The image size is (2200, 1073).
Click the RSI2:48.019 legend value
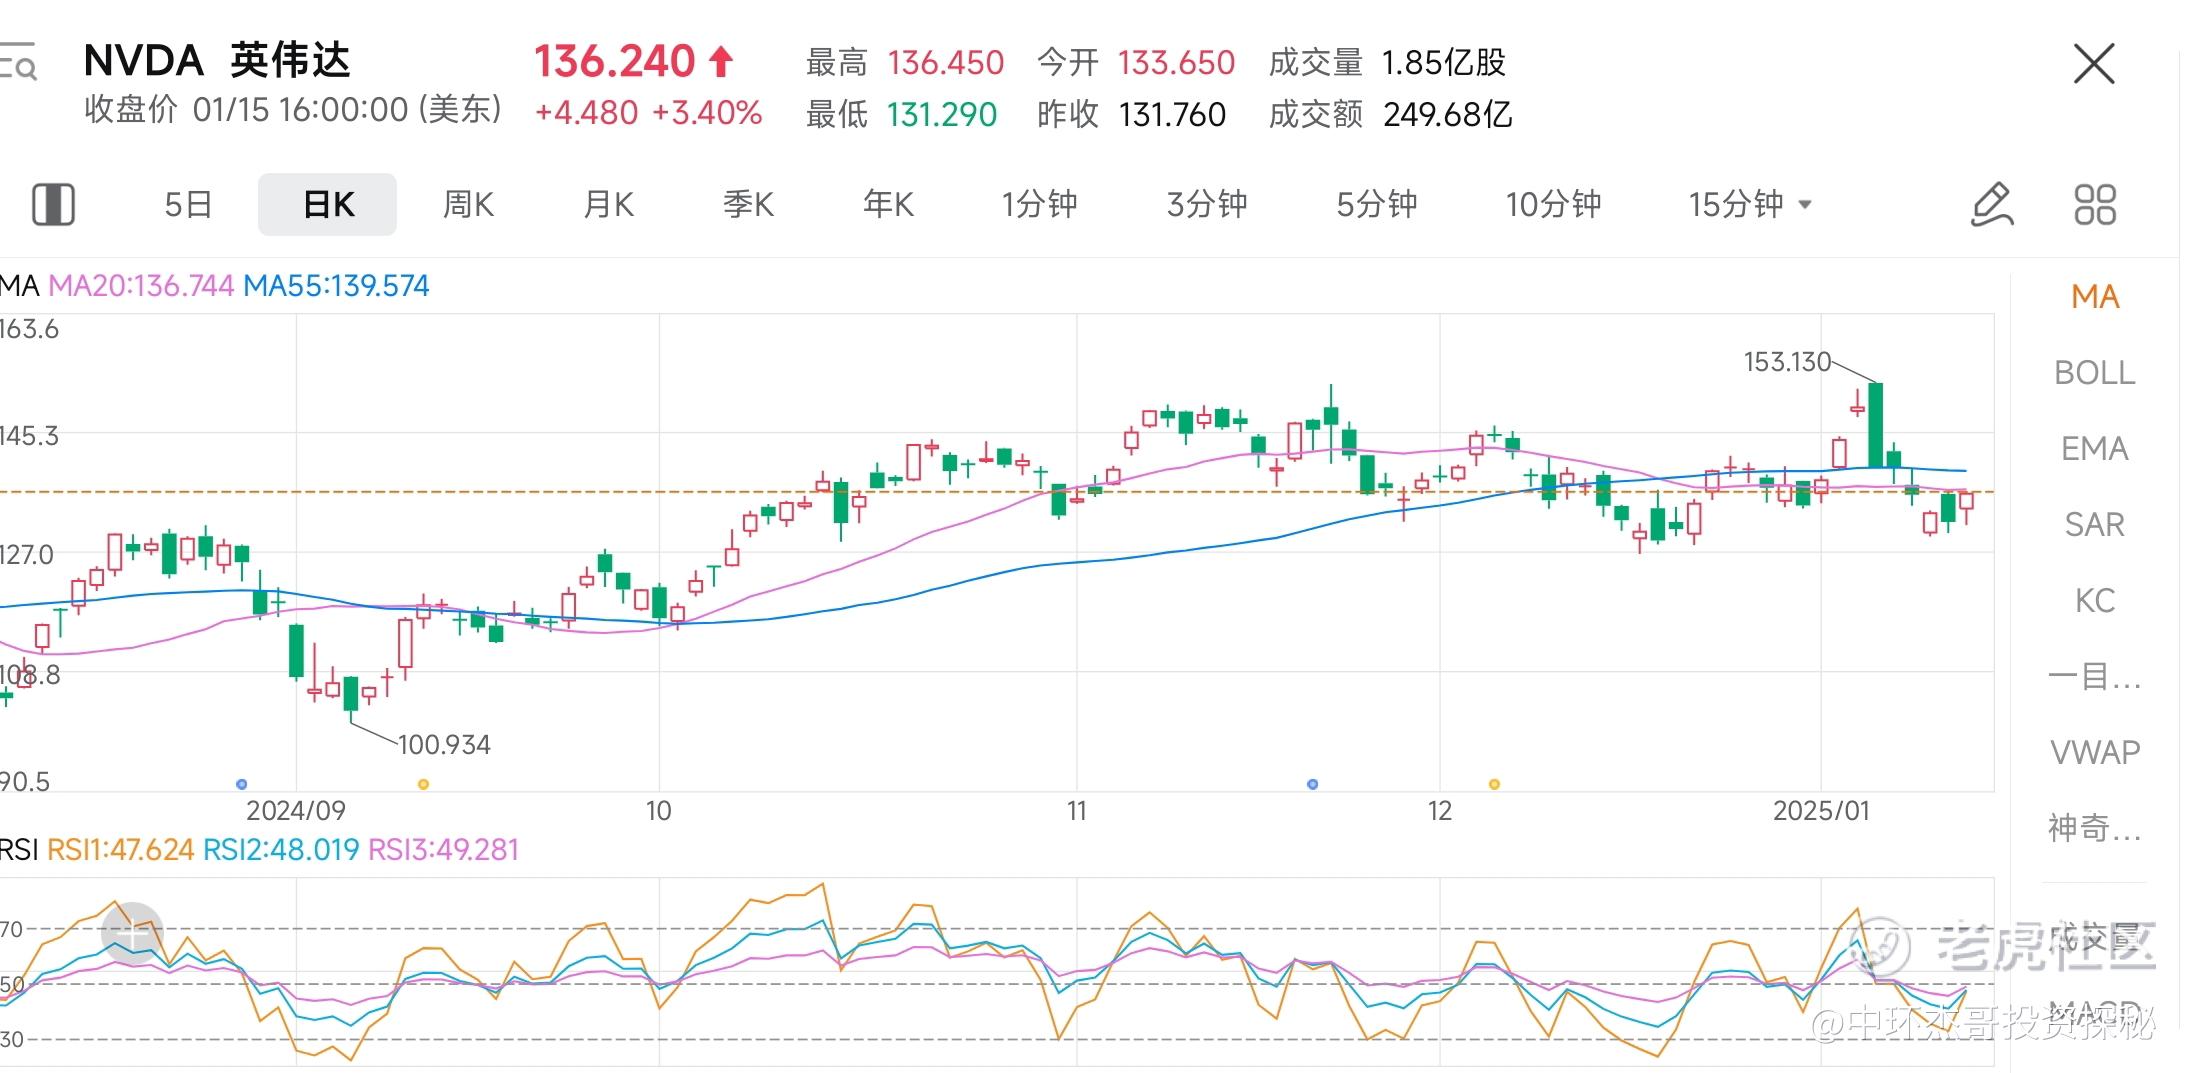[x=281, y=850]
